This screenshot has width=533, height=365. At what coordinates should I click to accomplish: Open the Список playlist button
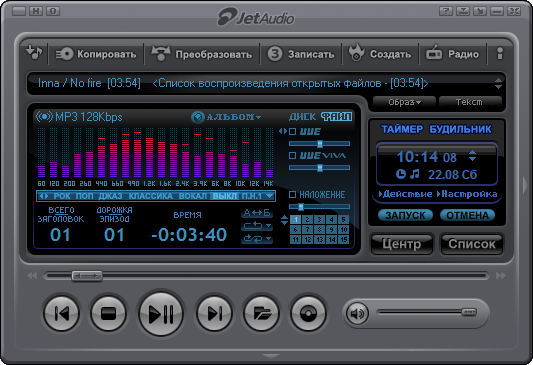point(471,244)
